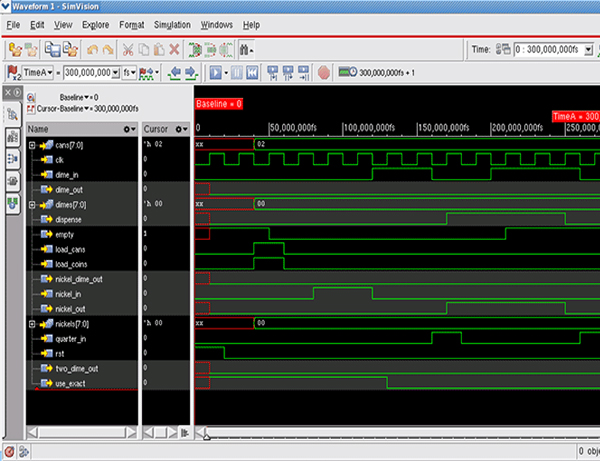Viewport: 600px width, 461px height.
Task: Open the Windows menu
Action: tap(217, 25)
